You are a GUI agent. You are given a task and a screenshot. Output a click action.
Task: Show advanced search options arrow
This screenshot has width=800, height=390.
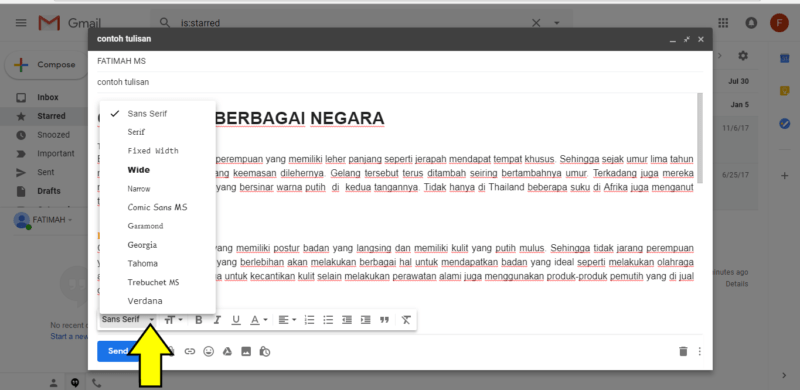click(x=556, y=23)
